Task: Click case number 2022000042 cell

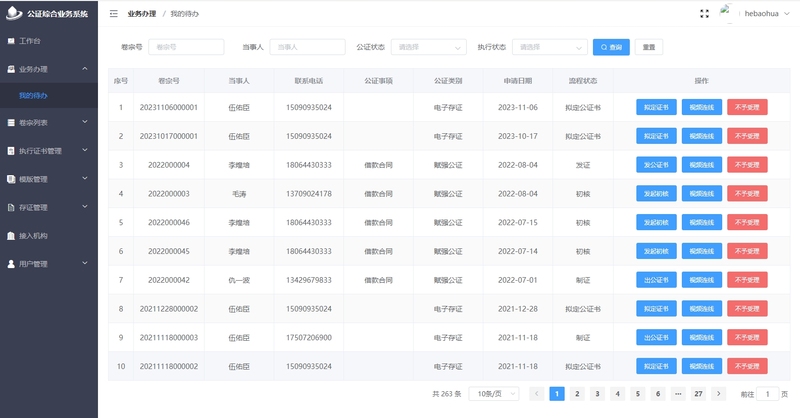Action: click(169, 280)
